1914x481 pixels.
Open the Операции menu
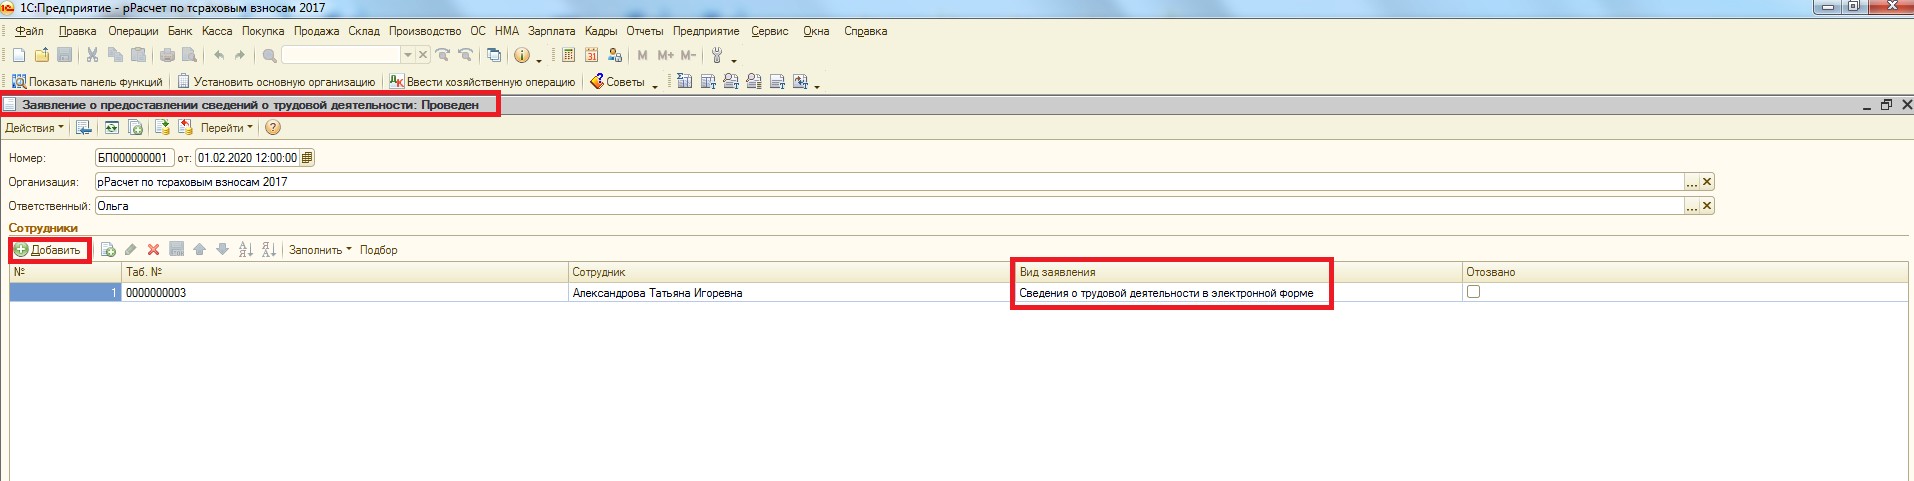tap(133, 31)
